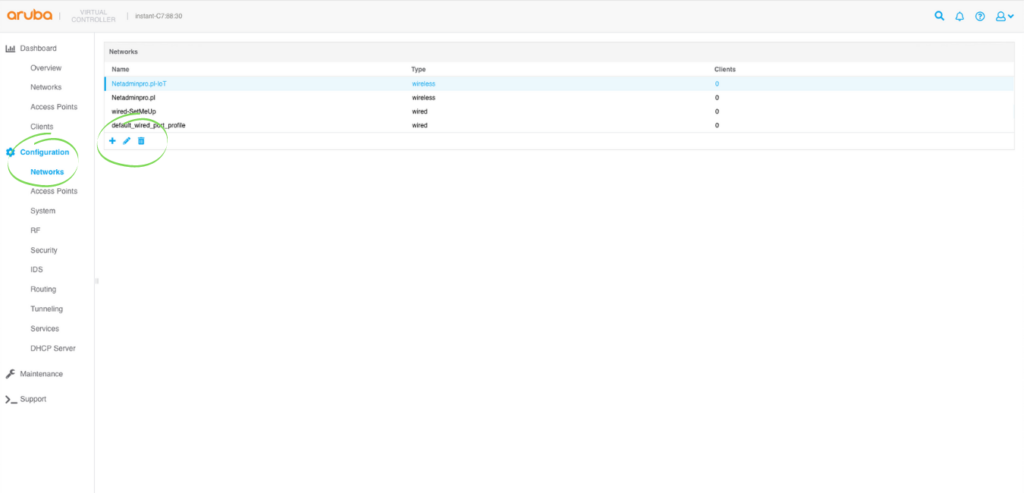Expand the Maintenance section

[x=41, y=374]
